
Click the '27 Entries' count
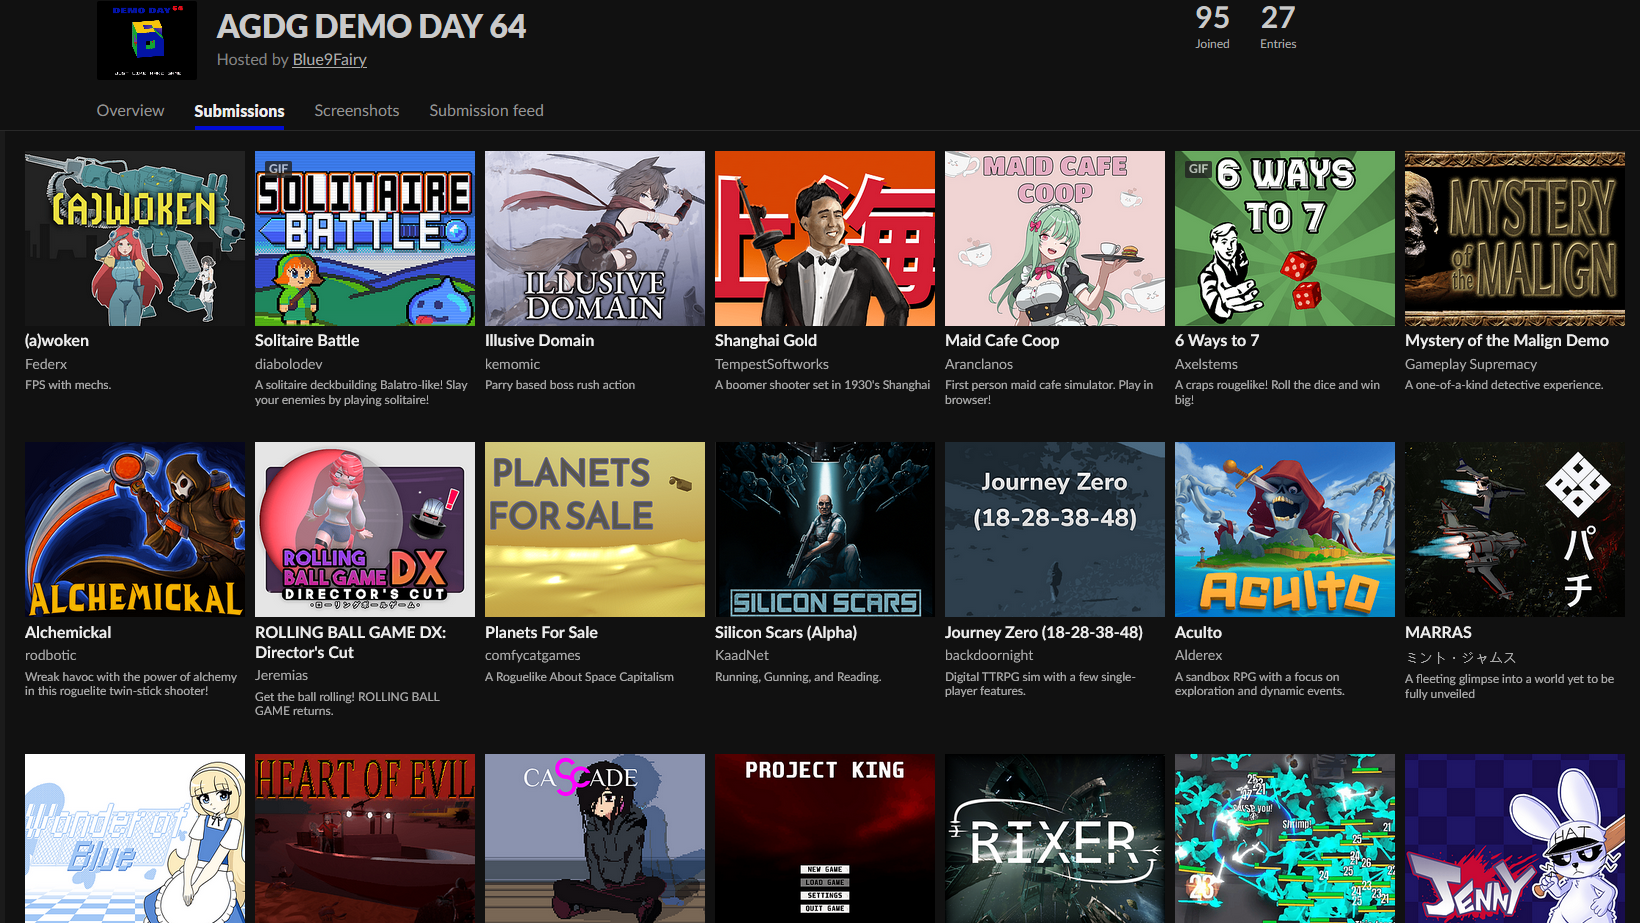pos(1278,27)
